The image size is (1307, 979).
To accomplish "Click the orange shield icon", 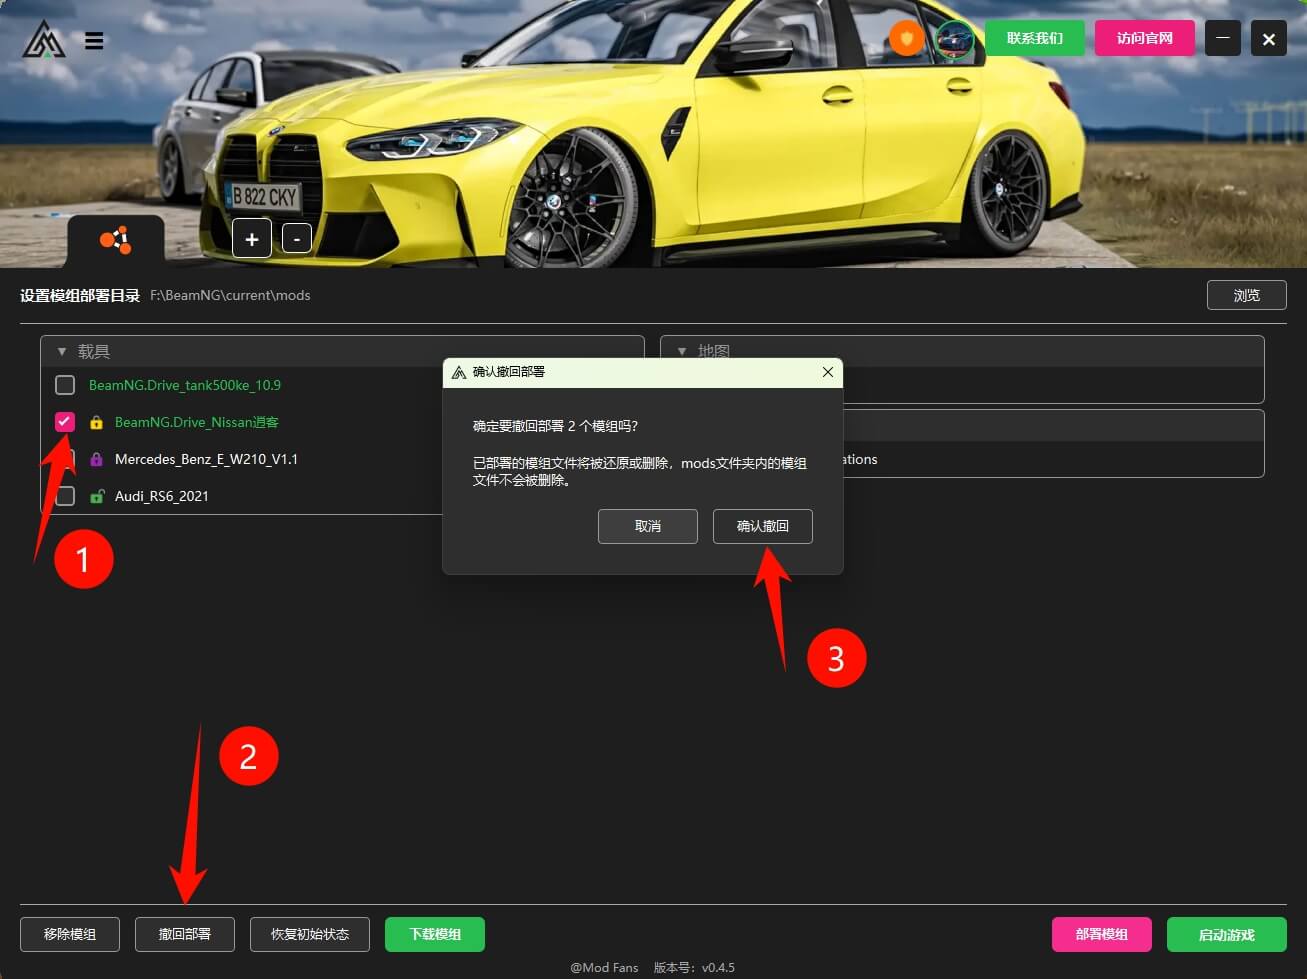I will 906,39.
